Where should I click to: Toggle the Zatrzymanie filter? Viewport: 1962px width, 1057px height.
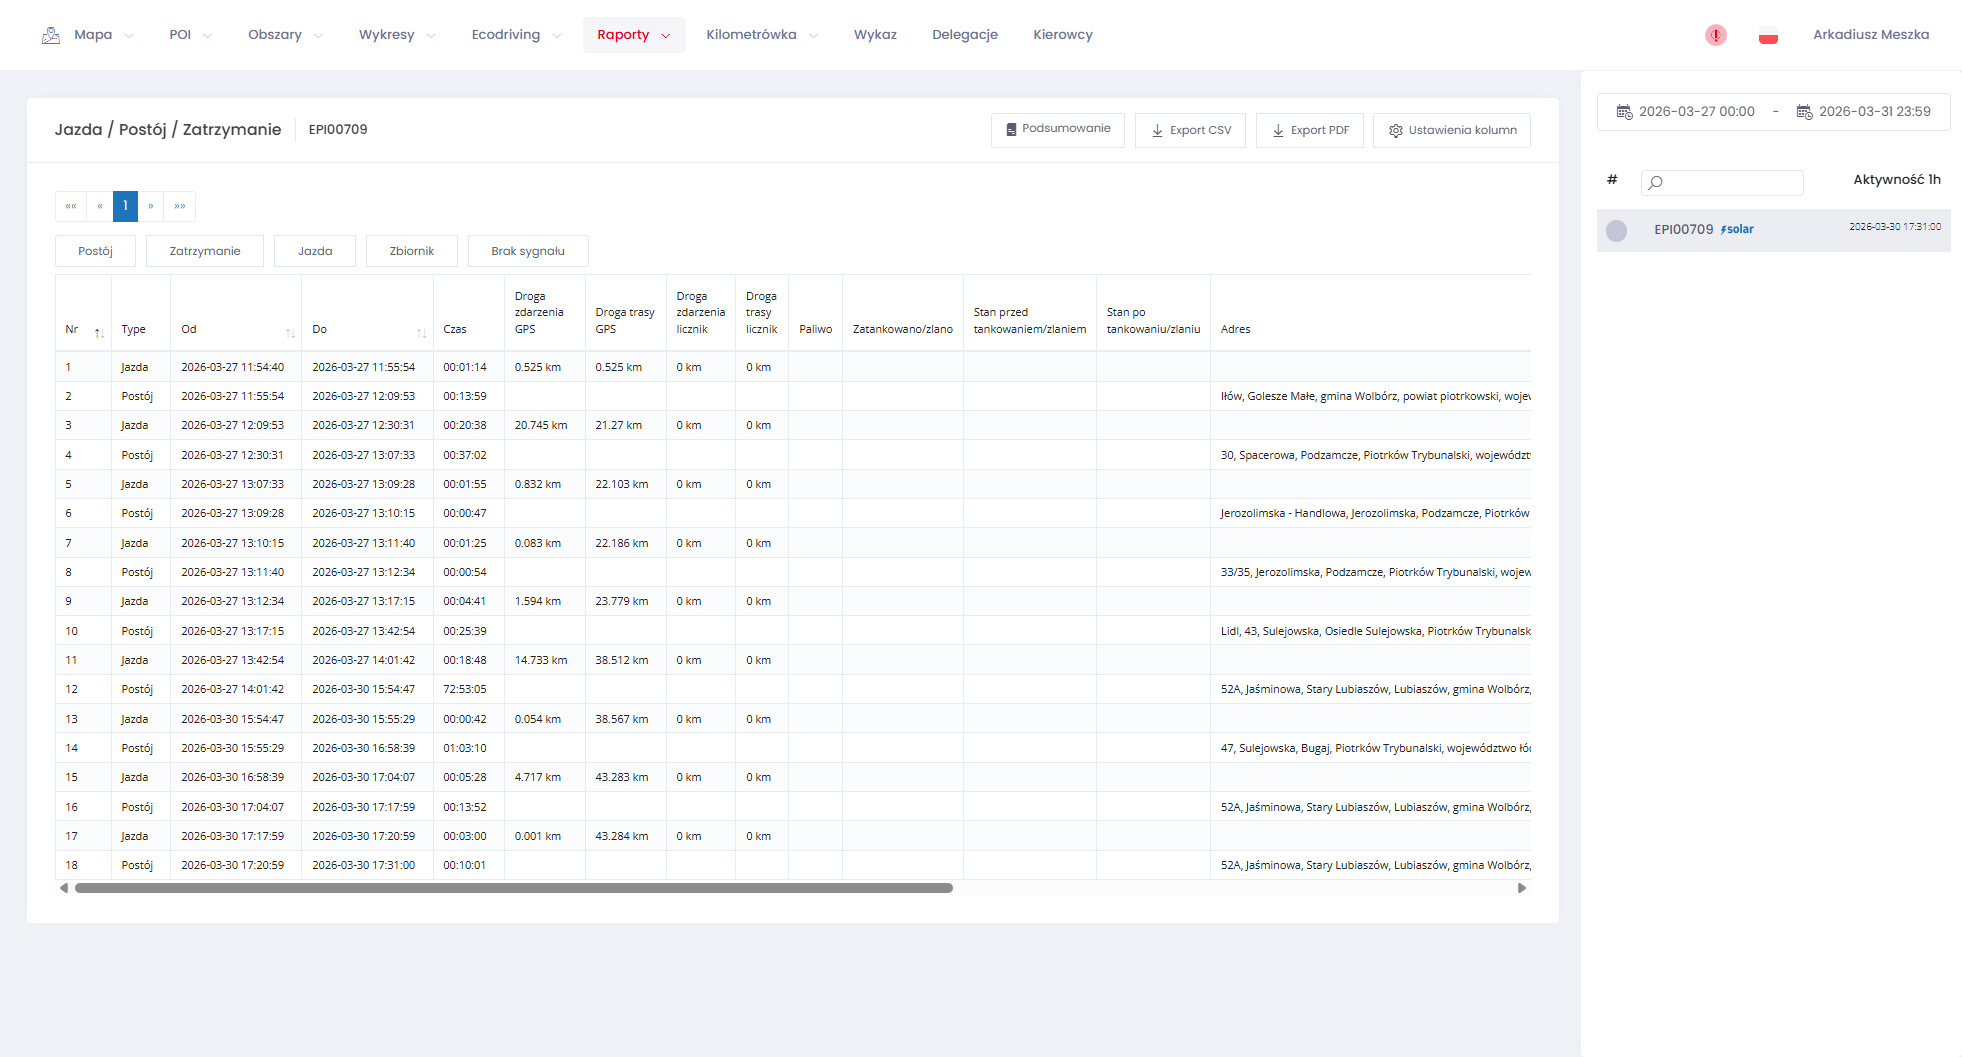coord(204,251)
